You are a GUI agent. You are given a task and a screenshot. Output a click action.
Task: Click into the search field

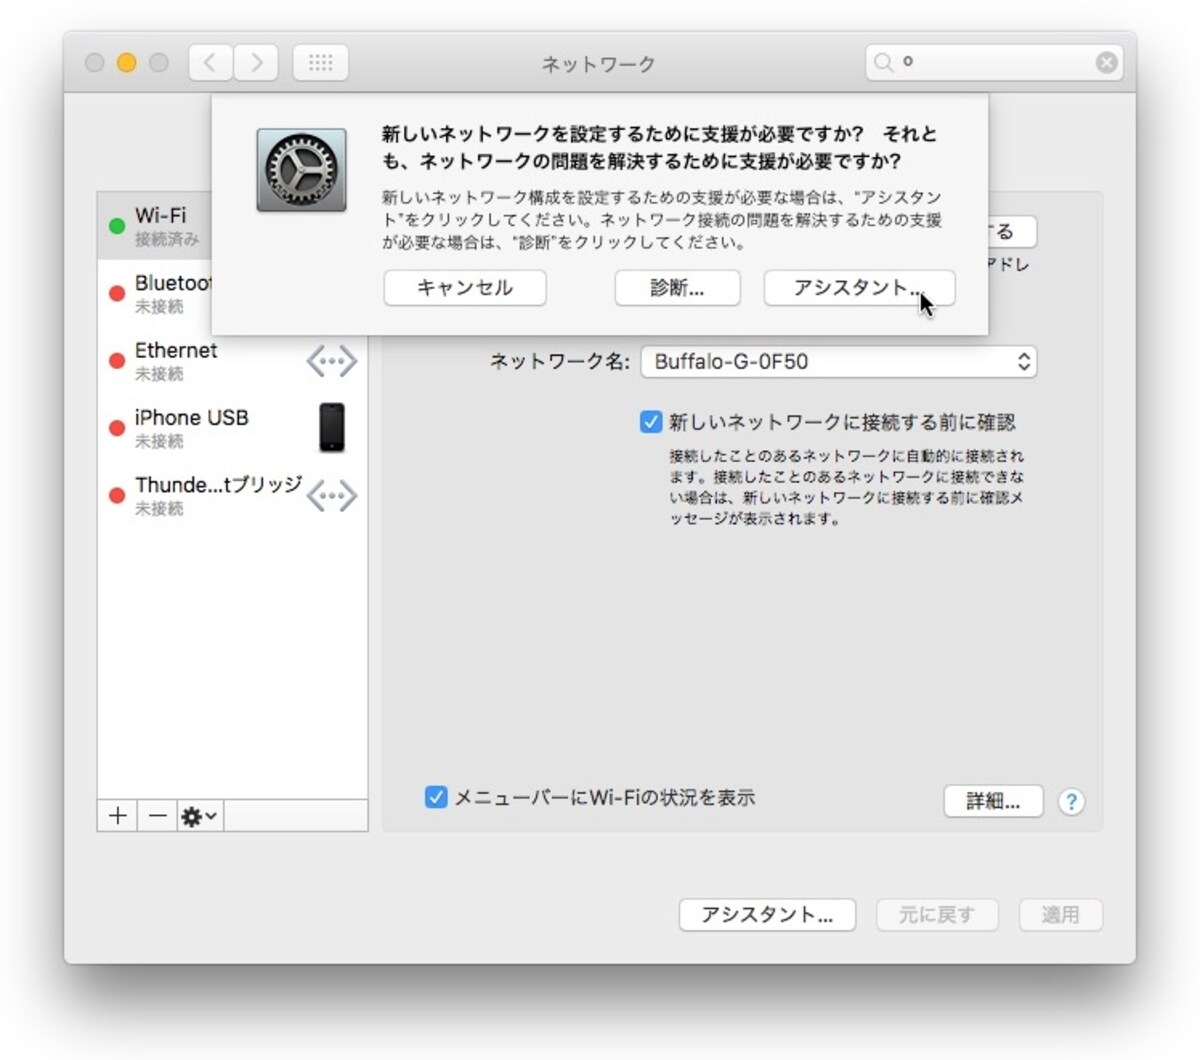coord(993,63)
